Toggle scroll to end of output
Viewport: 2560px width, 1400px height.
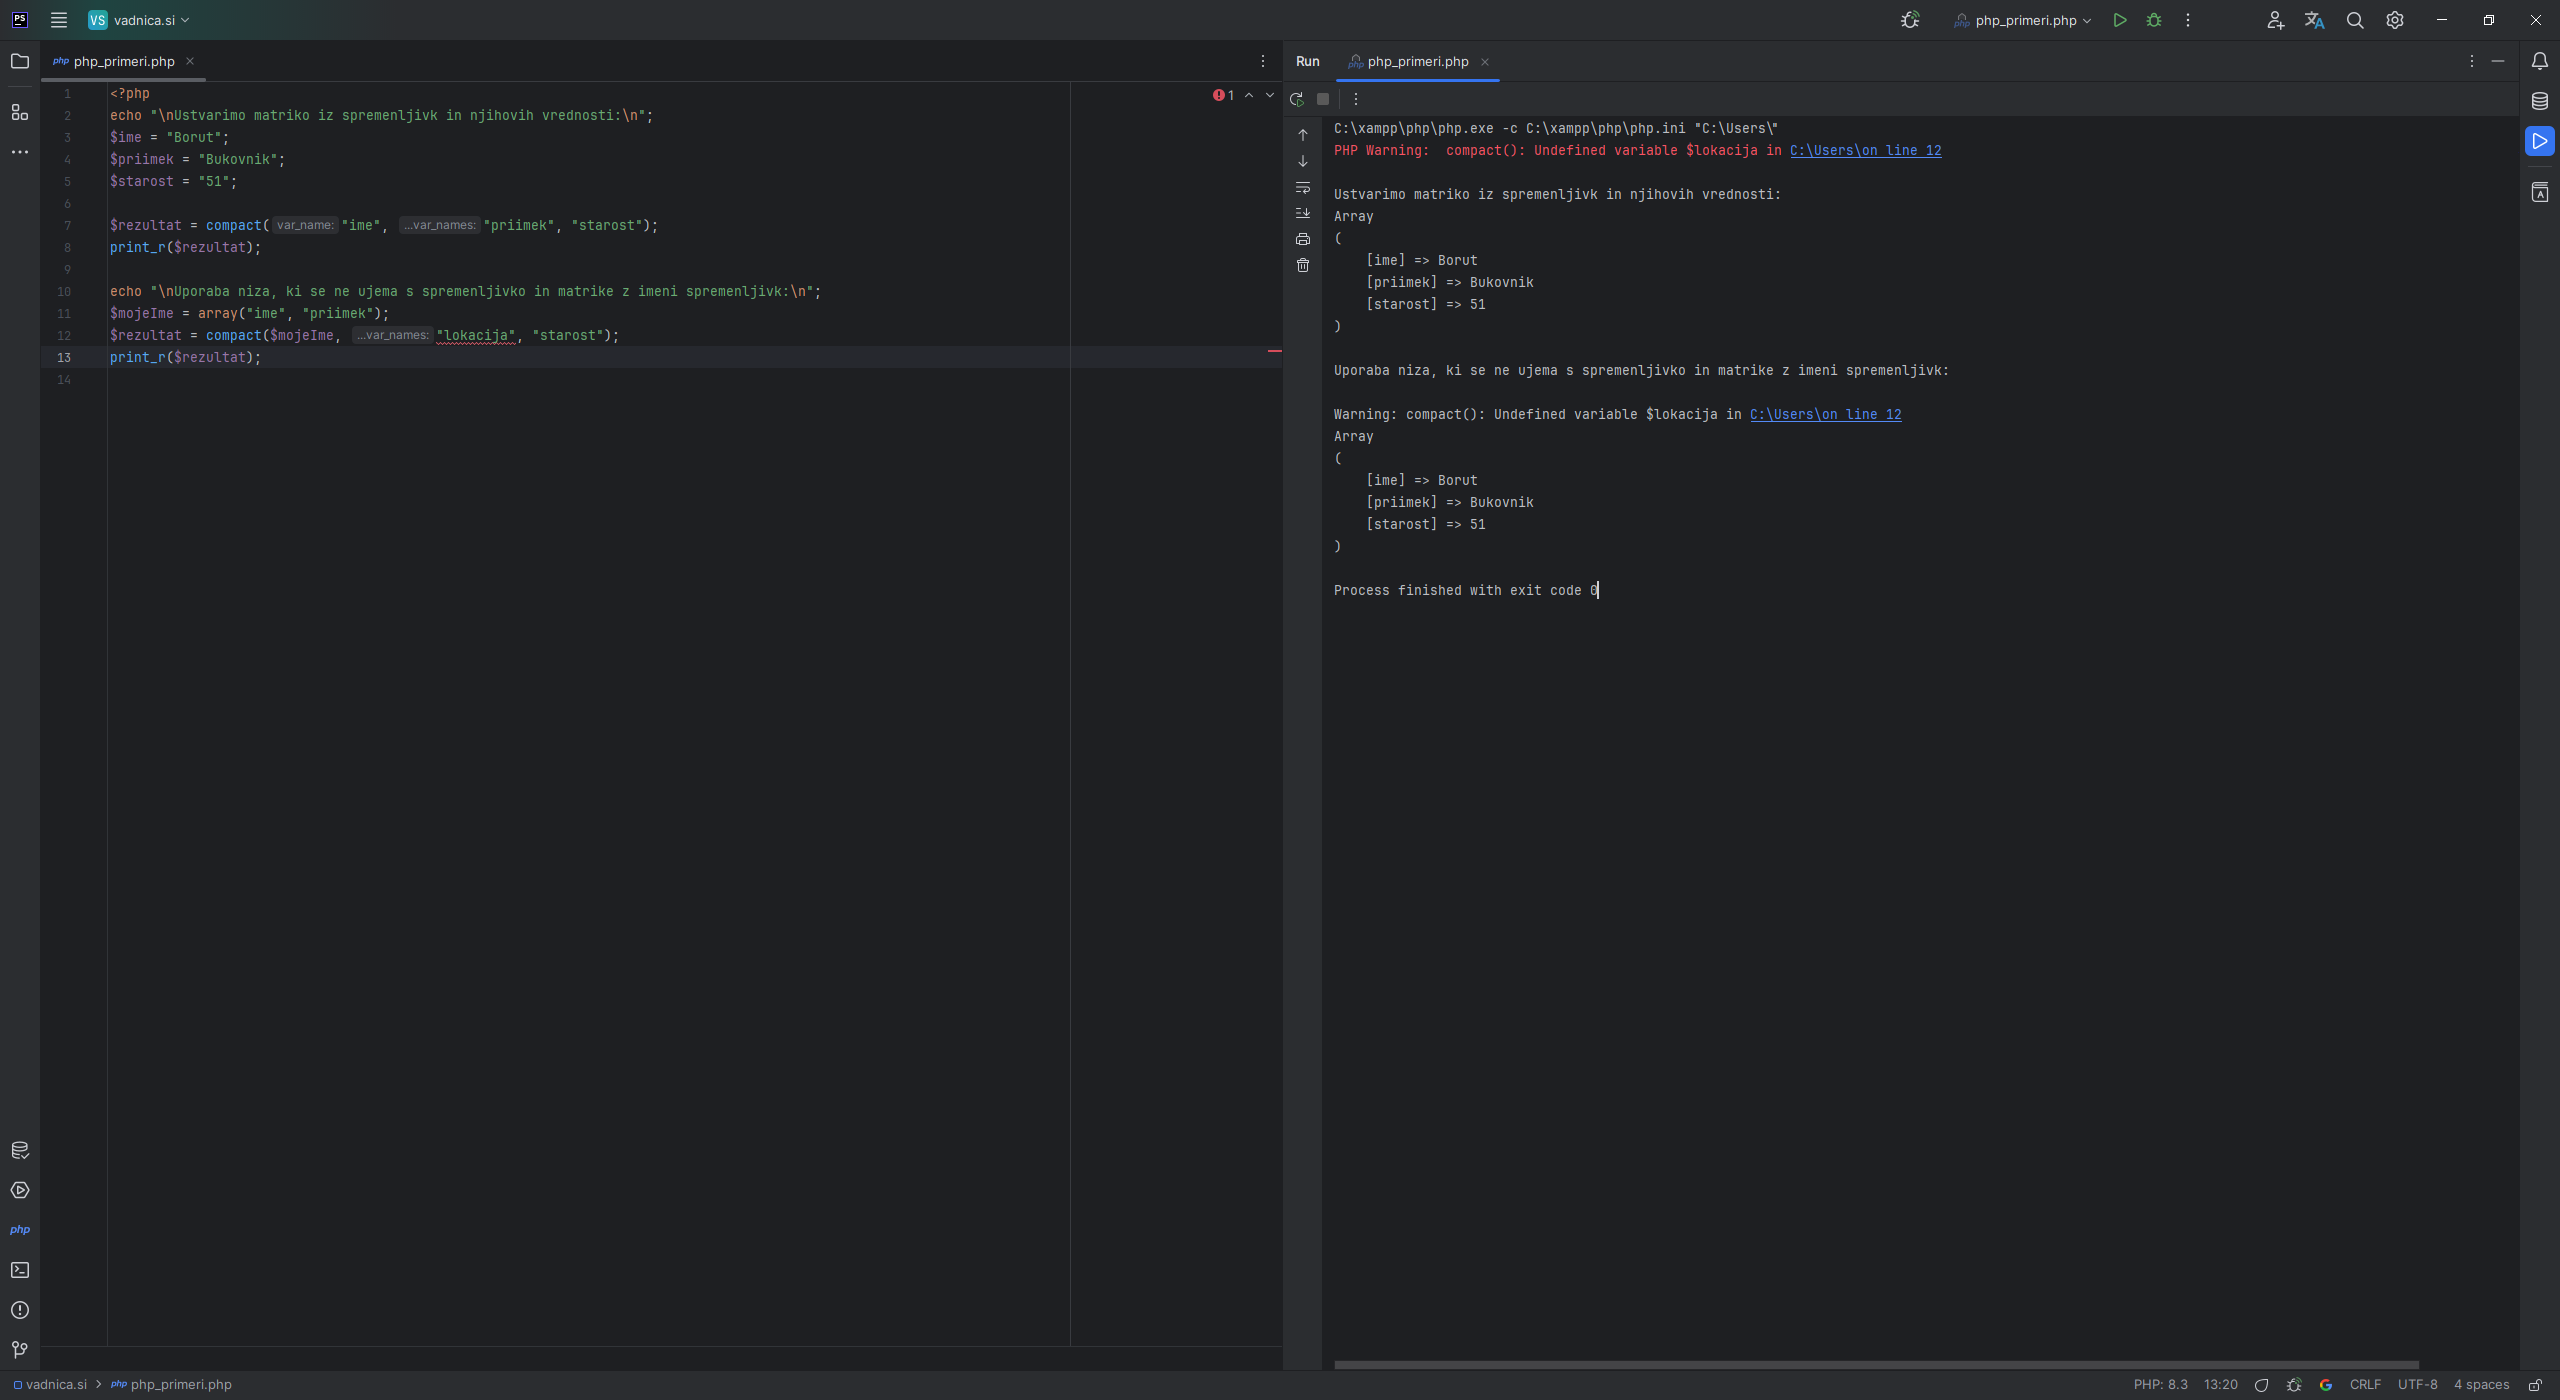(1303, 213)
